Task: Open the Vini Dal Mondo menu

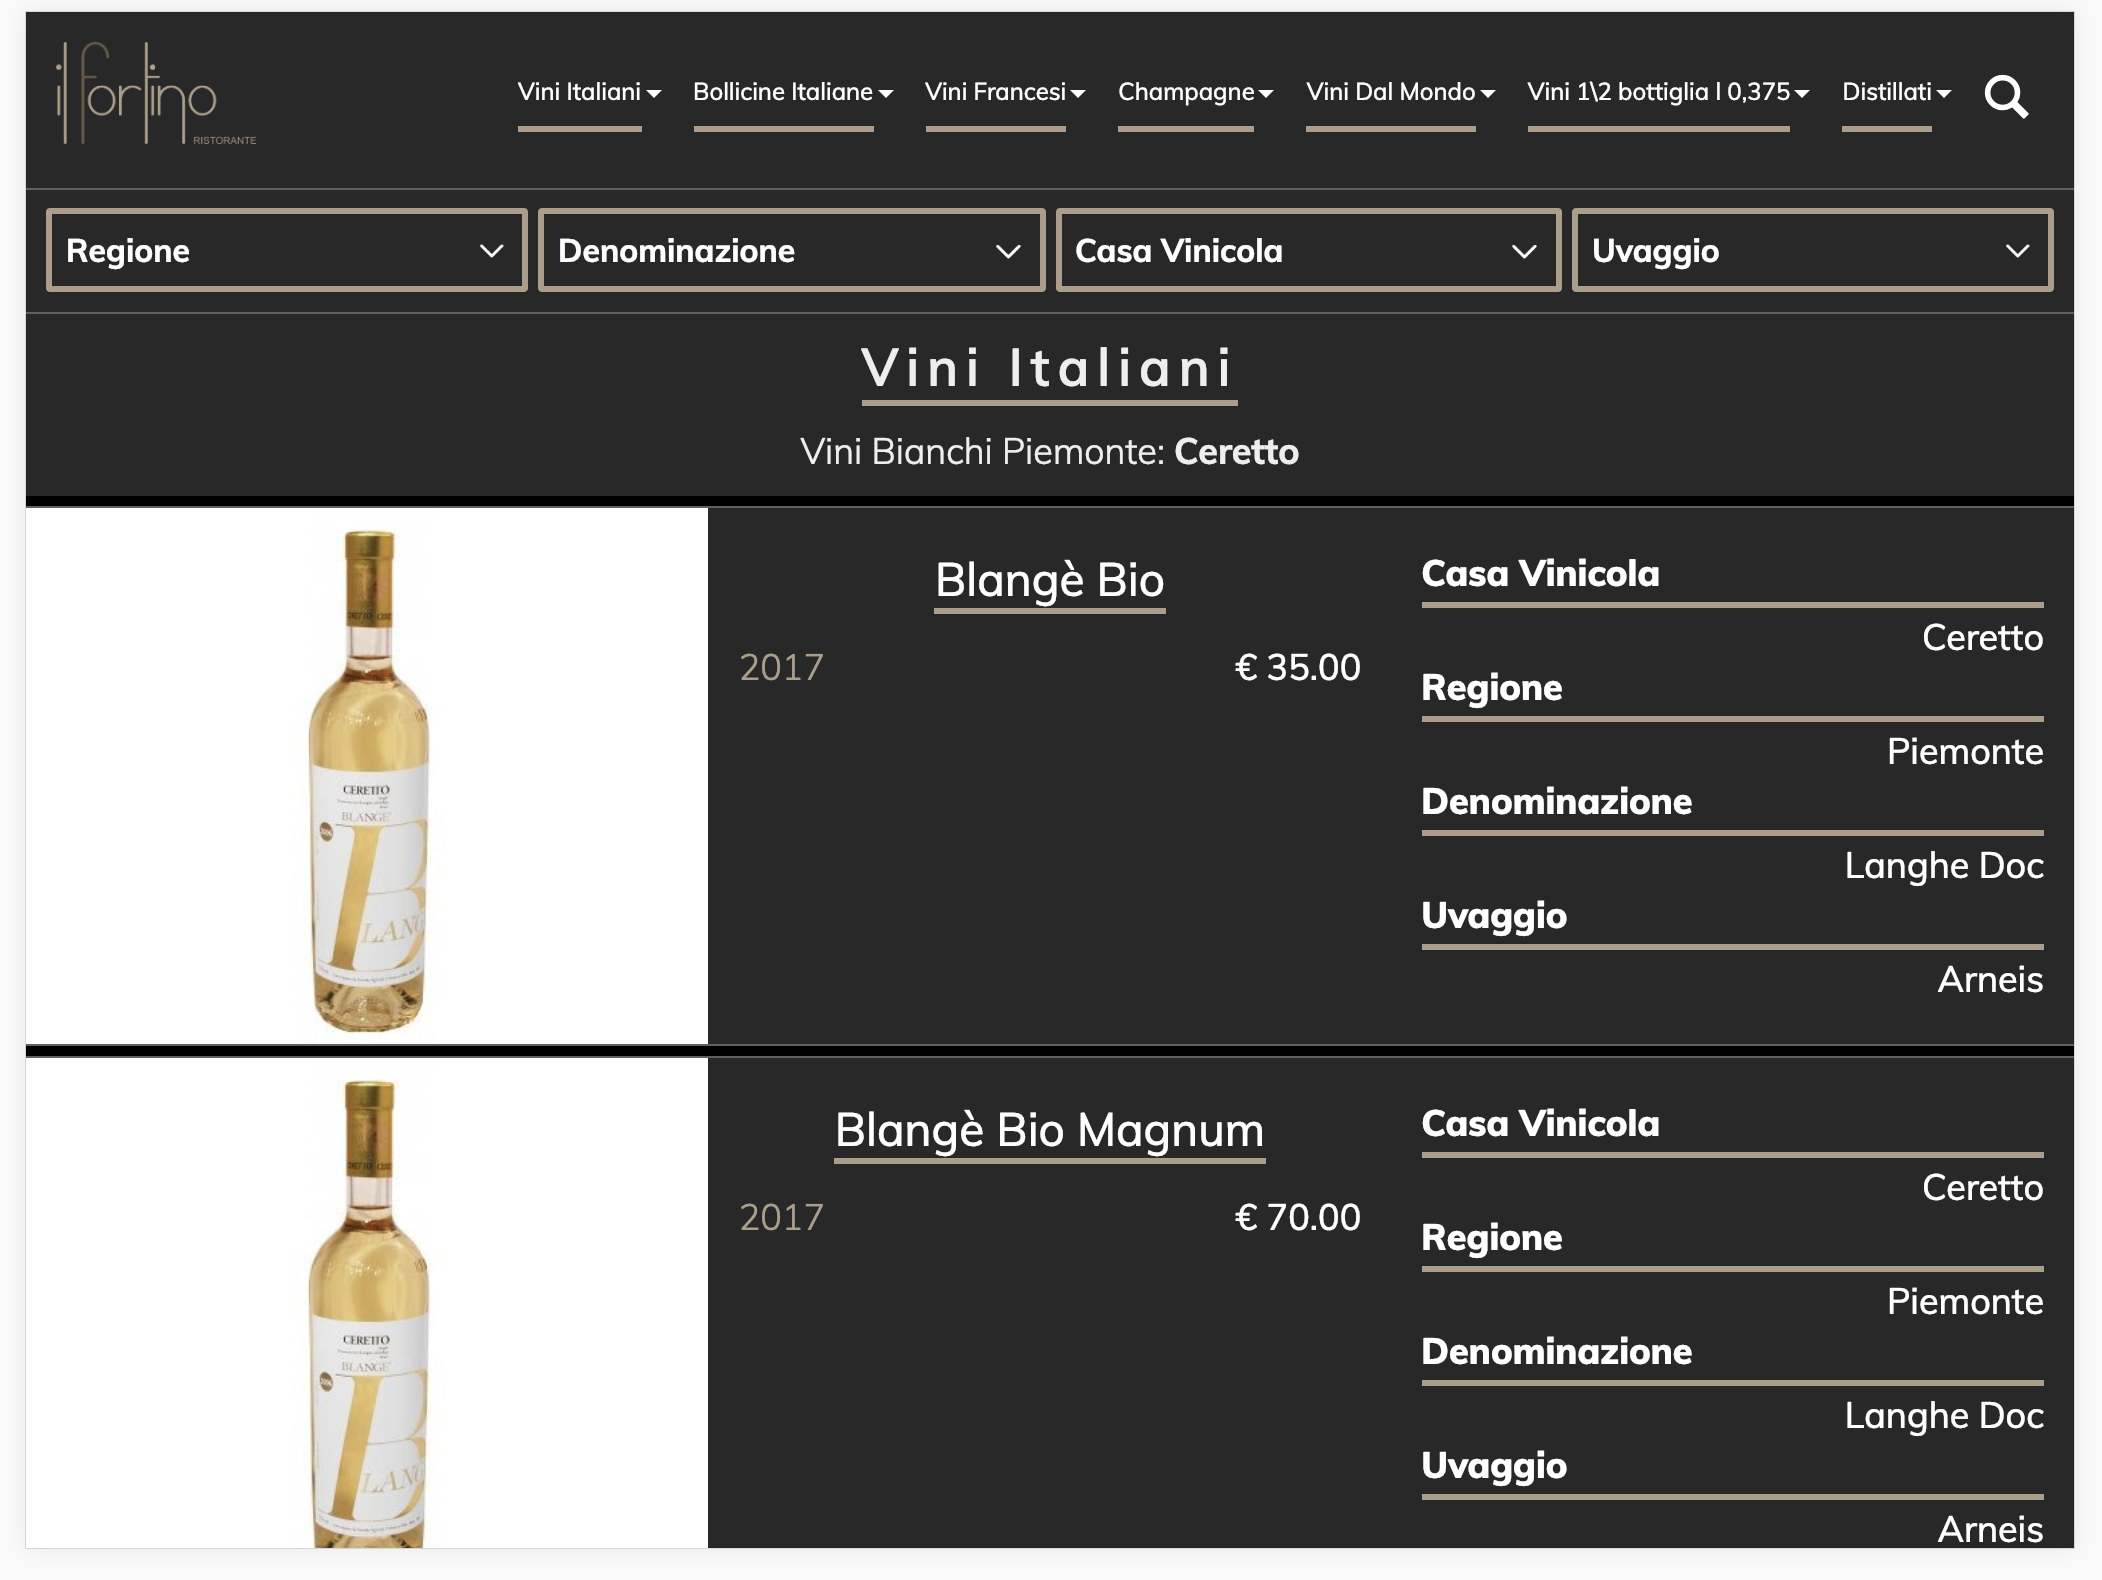Action: [x=1400, y=92]
